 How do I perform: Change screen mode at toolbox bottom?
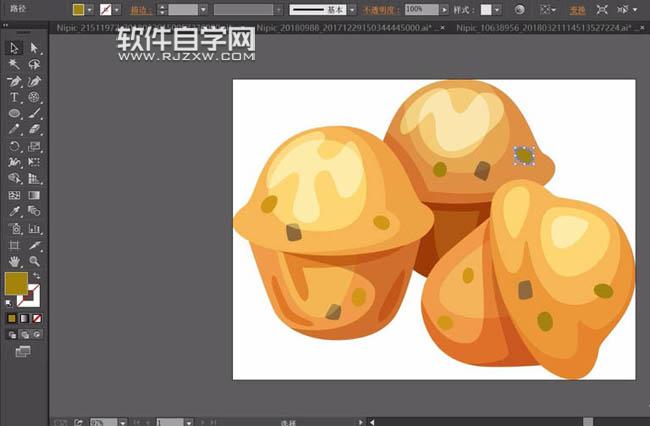(x=23, y=351)
